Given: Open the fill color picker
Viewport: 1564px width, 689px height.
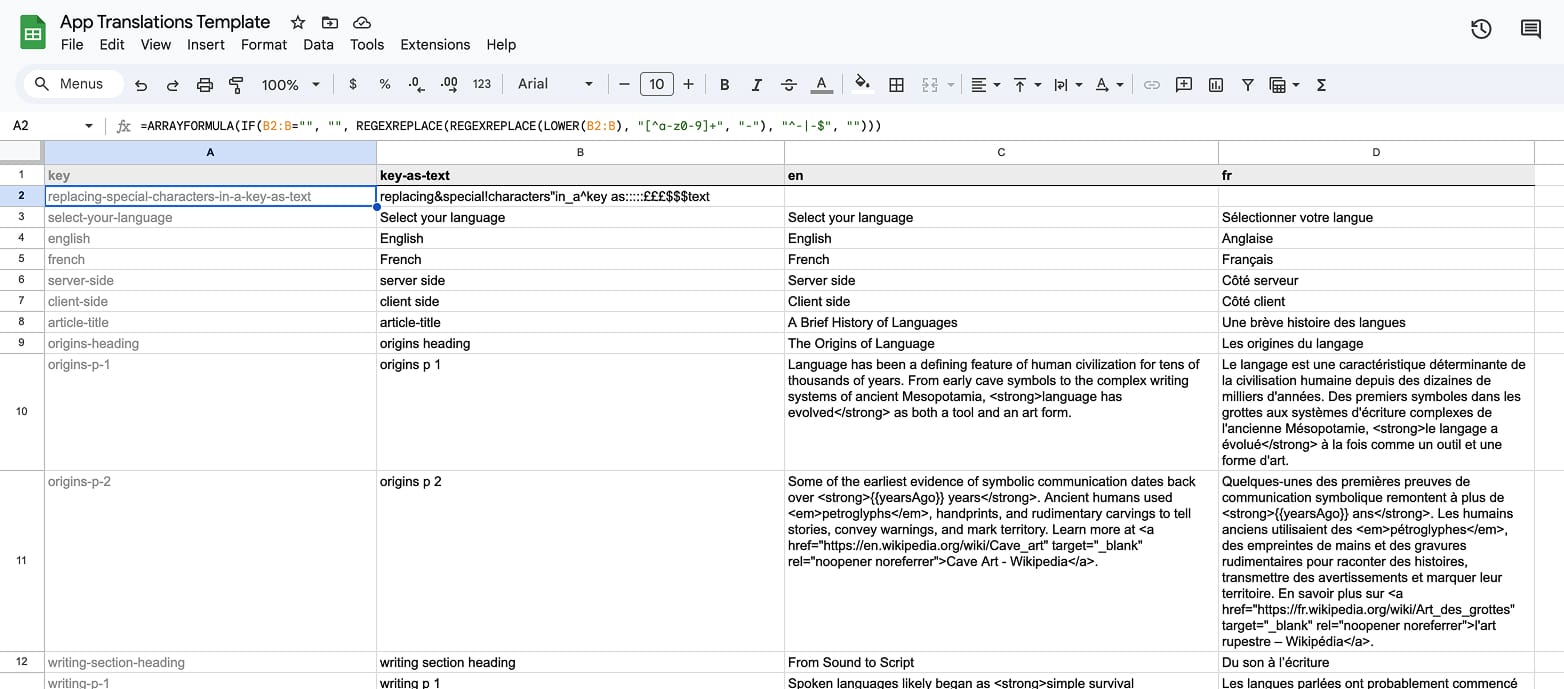Looking at the screenshot, I should (863, 85).
